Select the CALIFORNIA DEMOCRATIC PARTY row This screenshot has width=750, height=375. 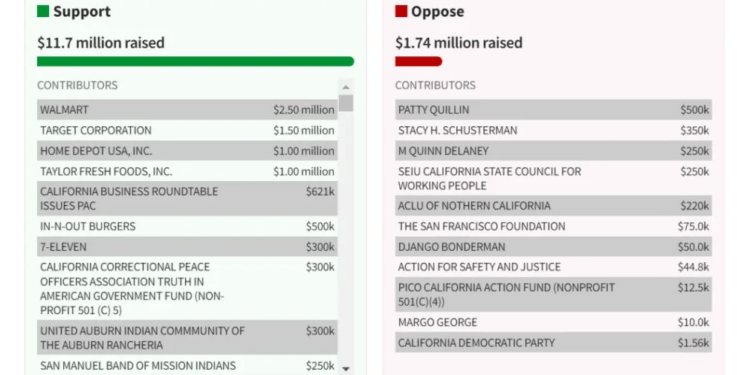(553, 342)
